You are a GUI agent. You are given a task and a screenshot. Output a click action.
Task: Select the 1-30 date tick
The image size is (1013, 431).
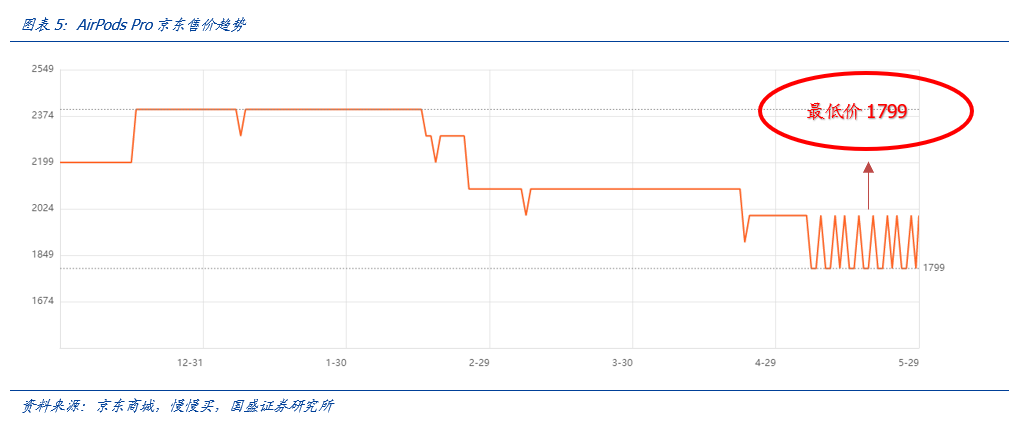click(336, 363)
